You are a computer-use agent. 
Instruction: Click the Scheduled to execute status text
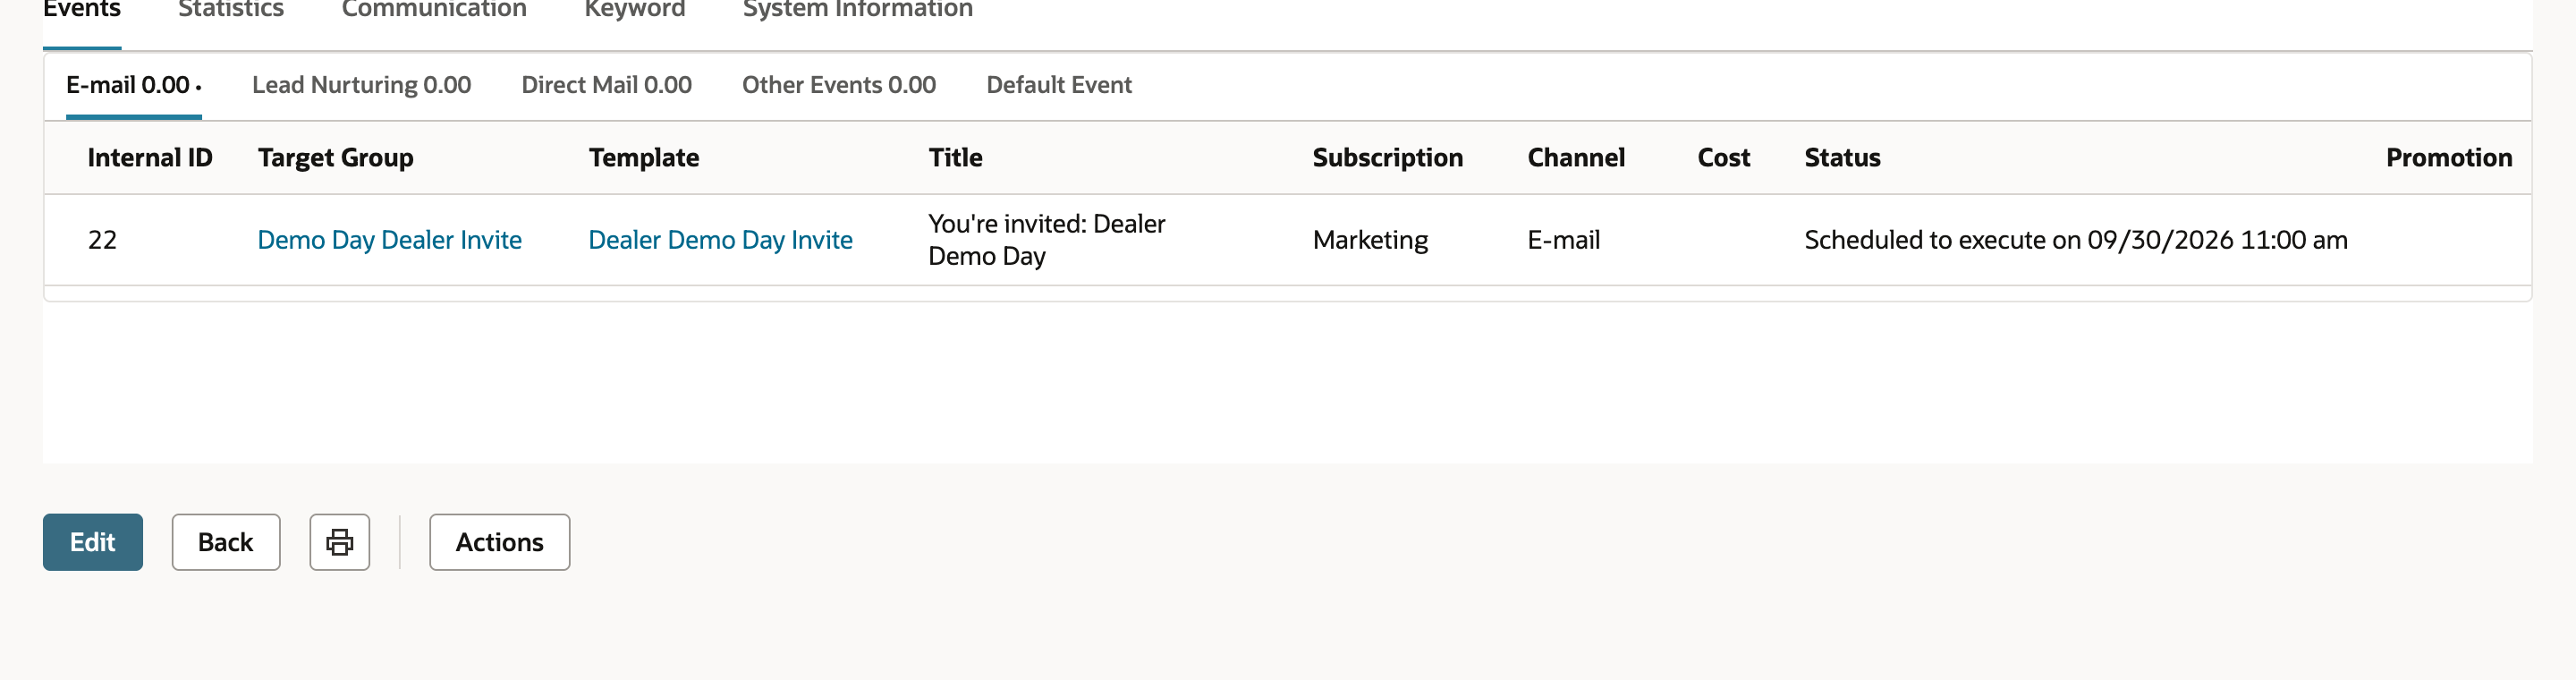(x=2075, y=240)
